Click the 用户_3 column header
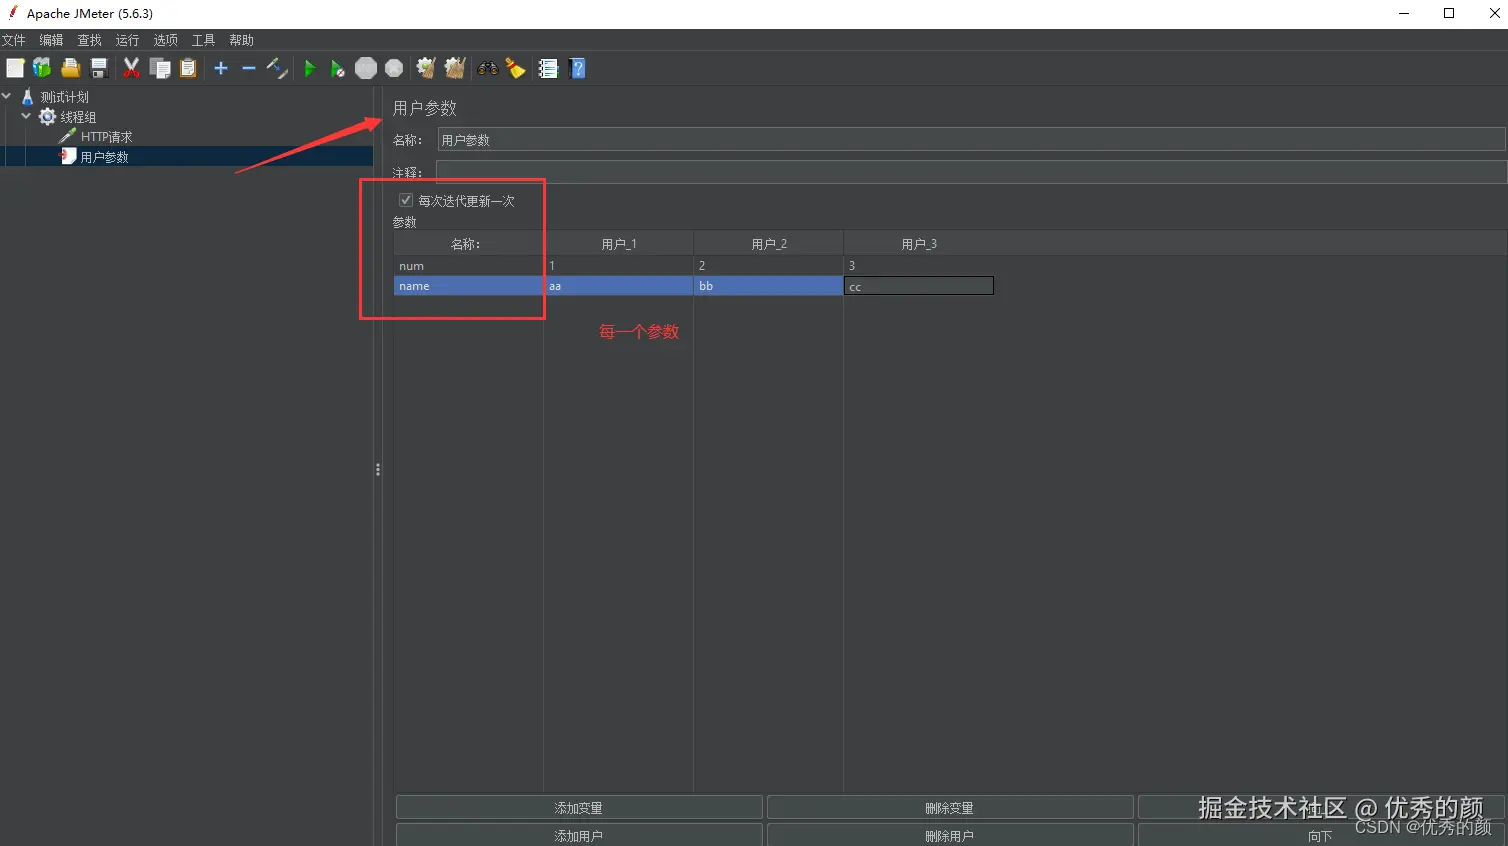 click(919, 244)
